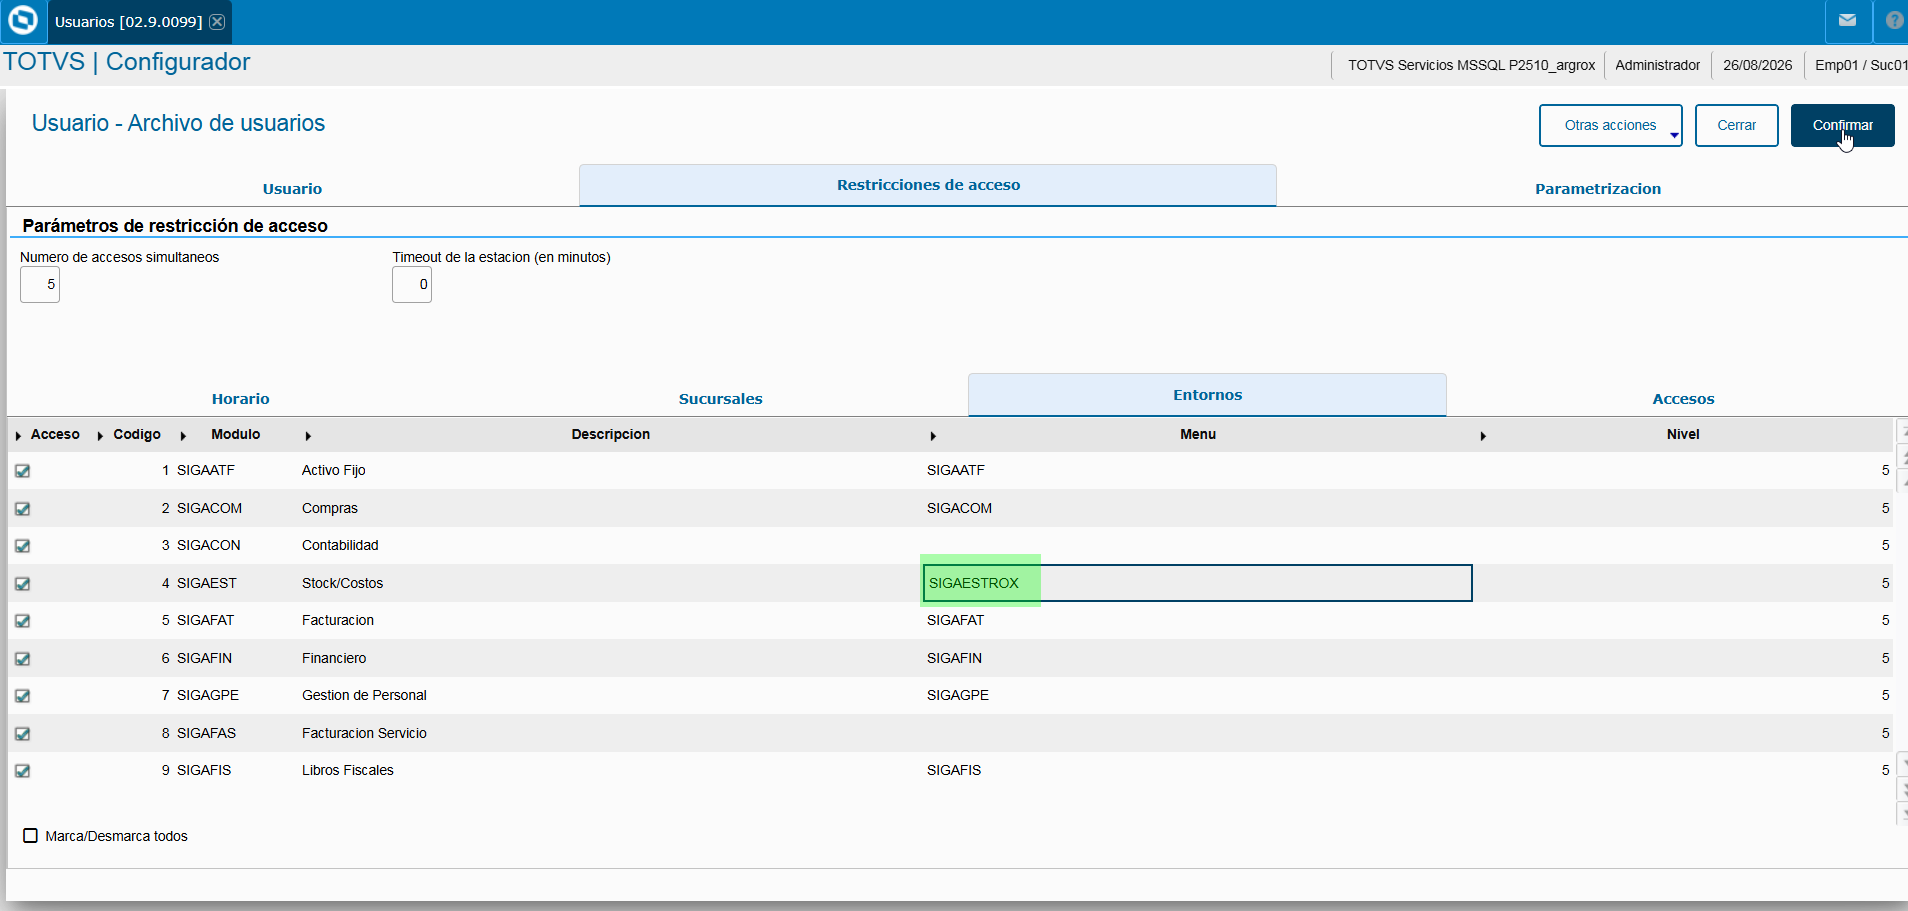Click the Descripcion column header

tap(611, 434)
